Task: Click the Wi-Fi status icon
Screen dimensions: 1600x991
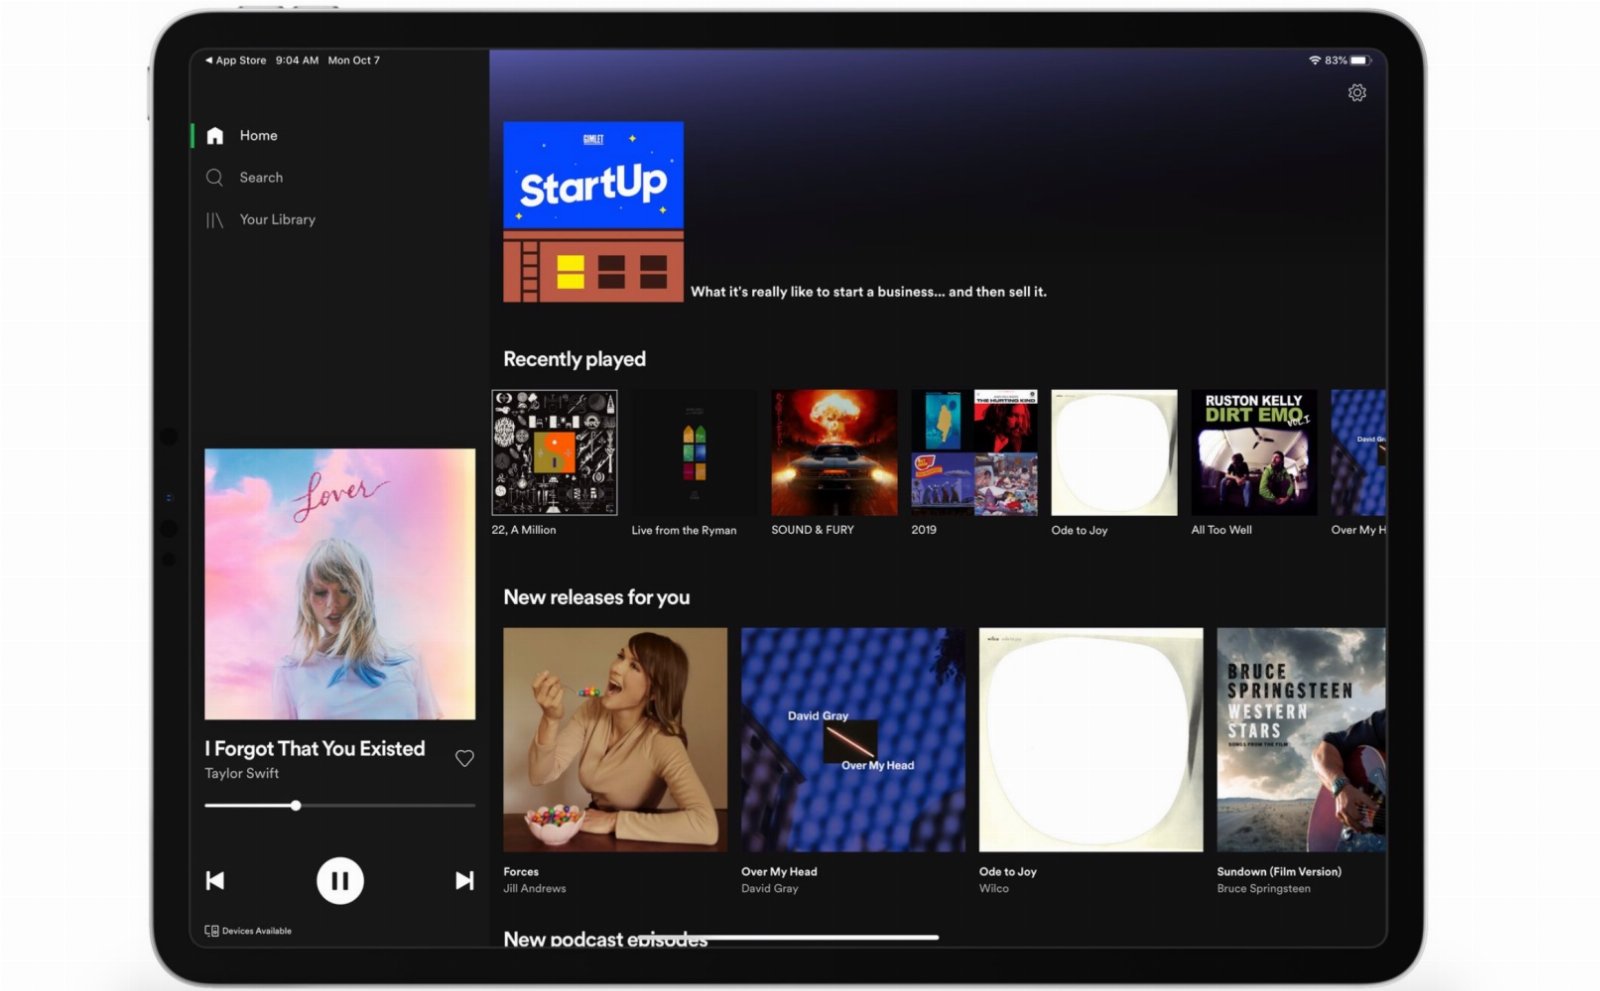Action: point(1314,61)
